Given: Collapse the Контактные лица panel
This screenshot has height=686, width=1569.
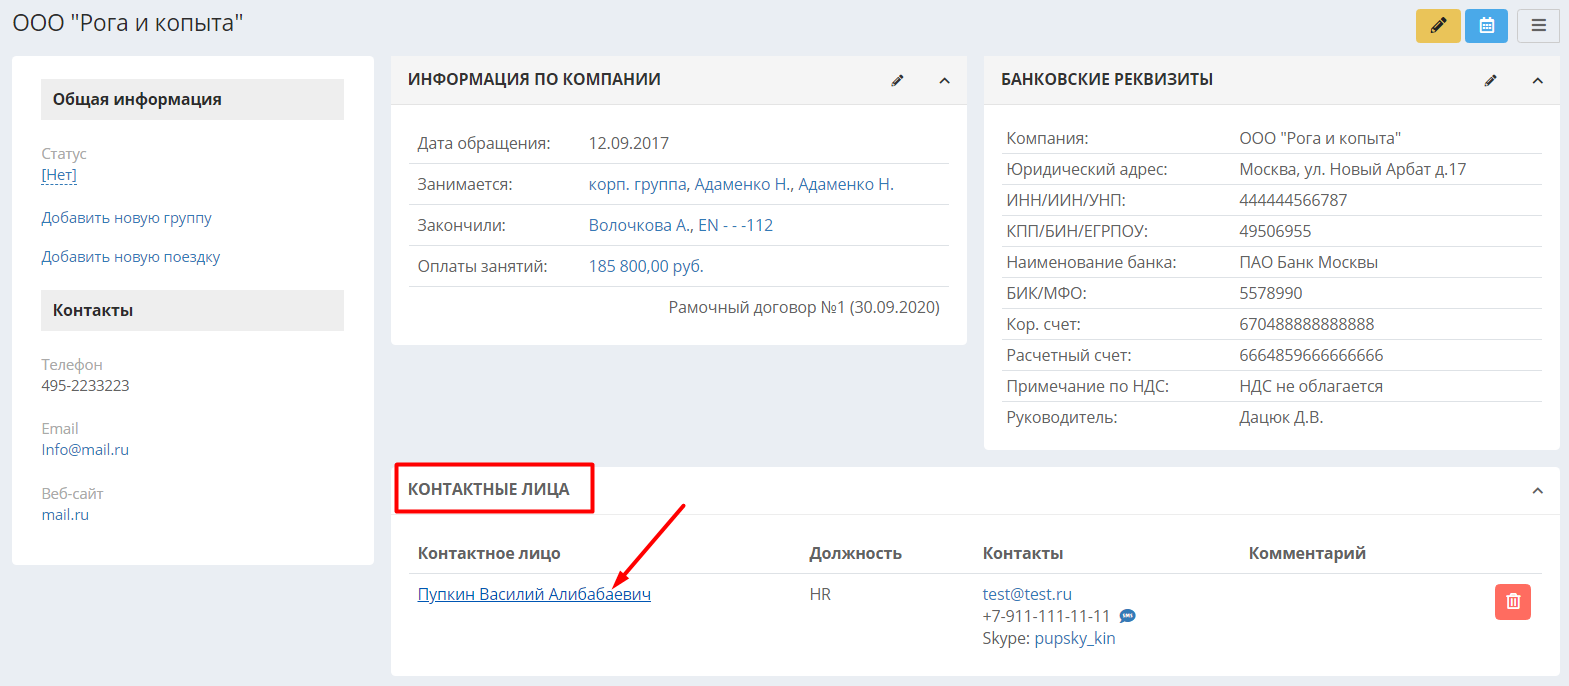Looking at the screenshot, I should tap(1538, 490).
